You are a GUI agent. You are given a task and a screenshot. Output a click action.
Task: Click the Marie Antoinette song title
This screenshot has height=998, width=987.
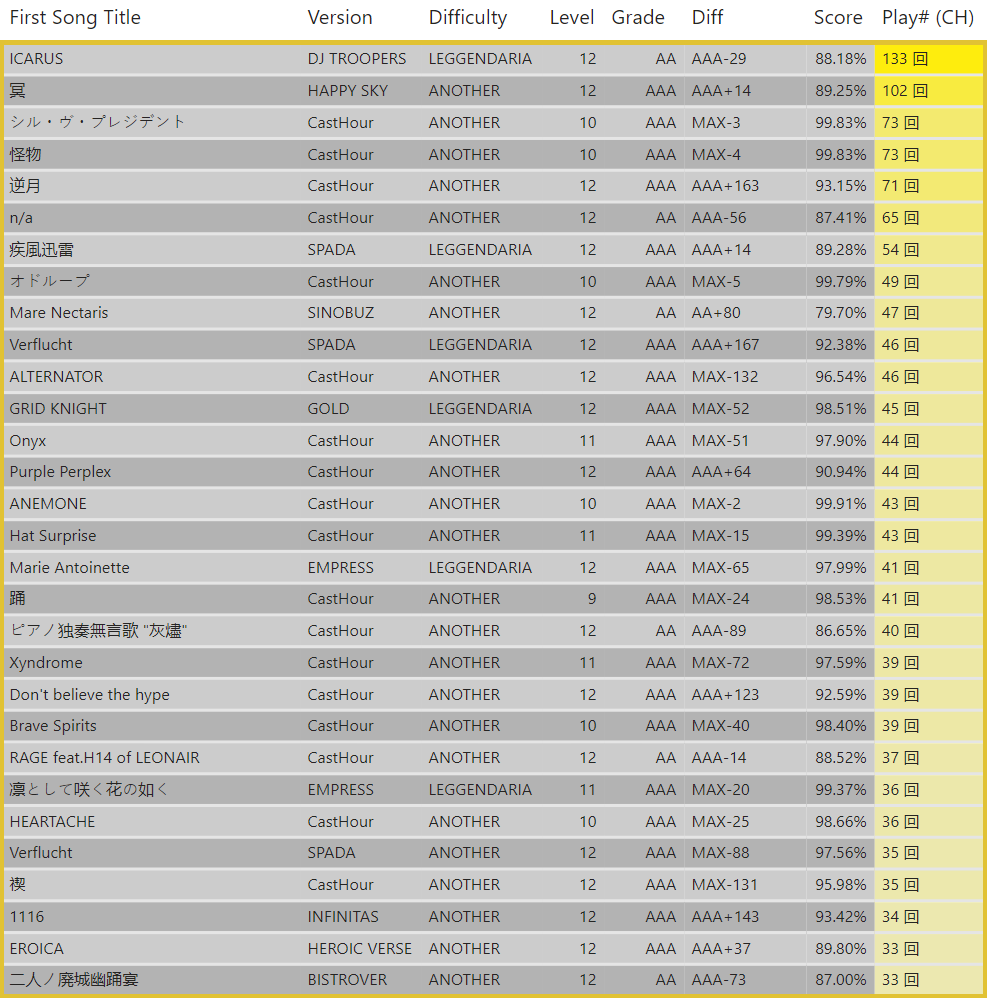pos(70,568)
